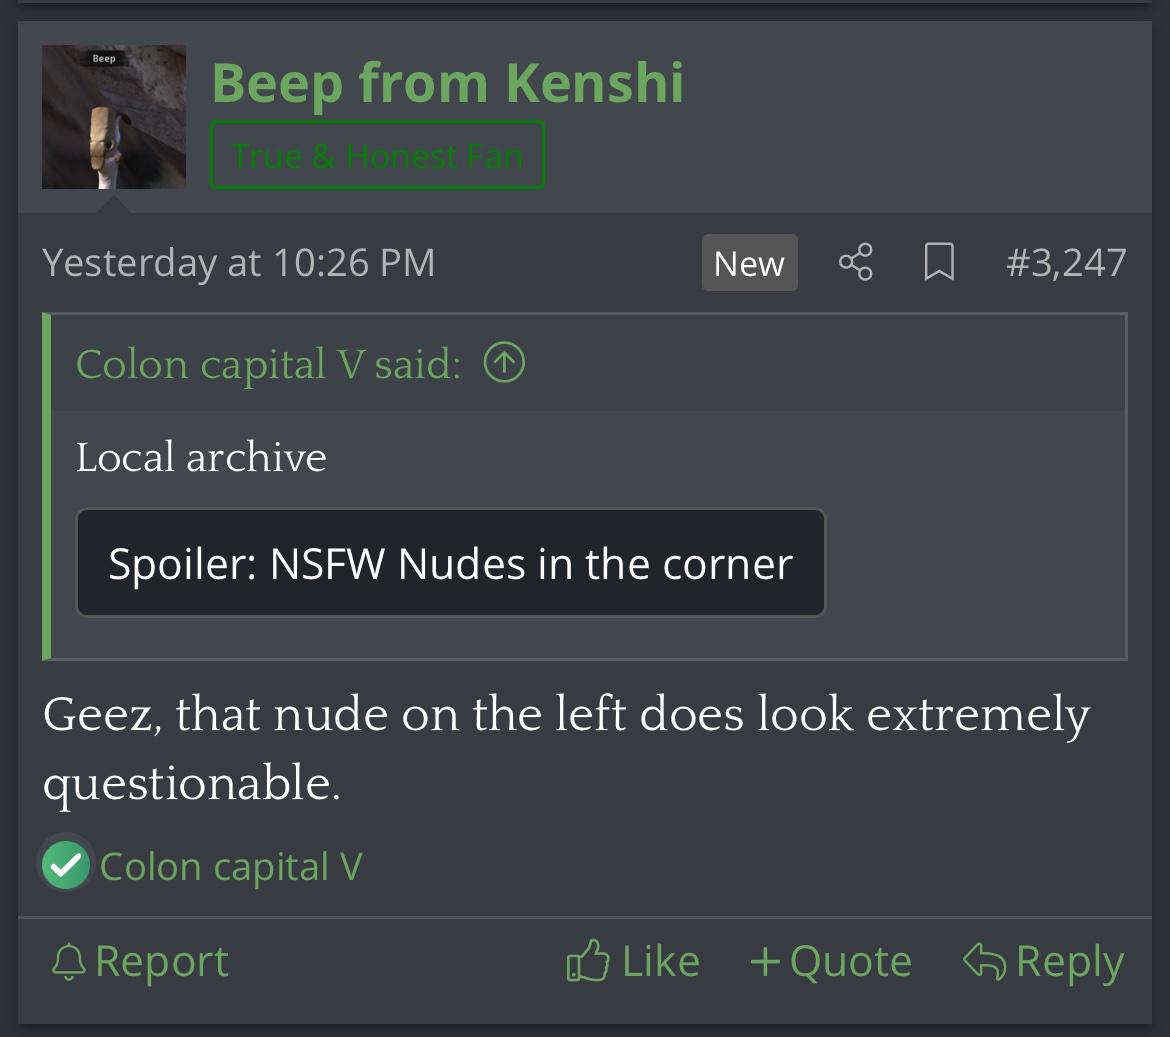Screen dimensions: 1170x1037
Task: Report this post
Action: click(140, 962)
